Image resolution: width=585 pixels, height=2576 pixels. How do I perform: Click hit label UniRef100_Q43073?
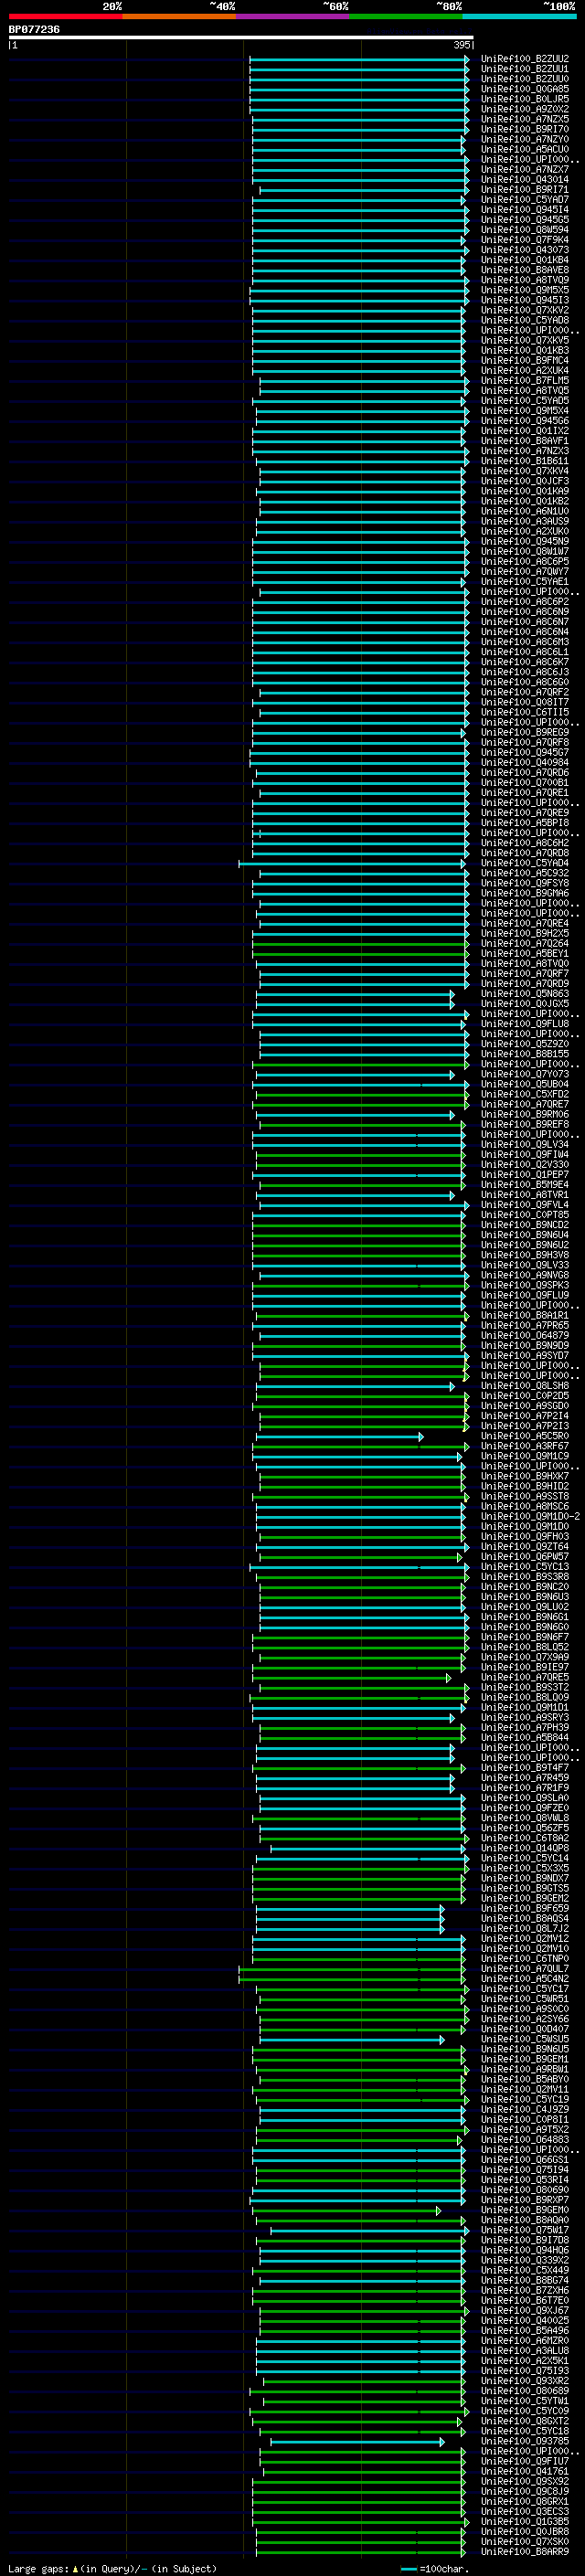click(525, 250)
